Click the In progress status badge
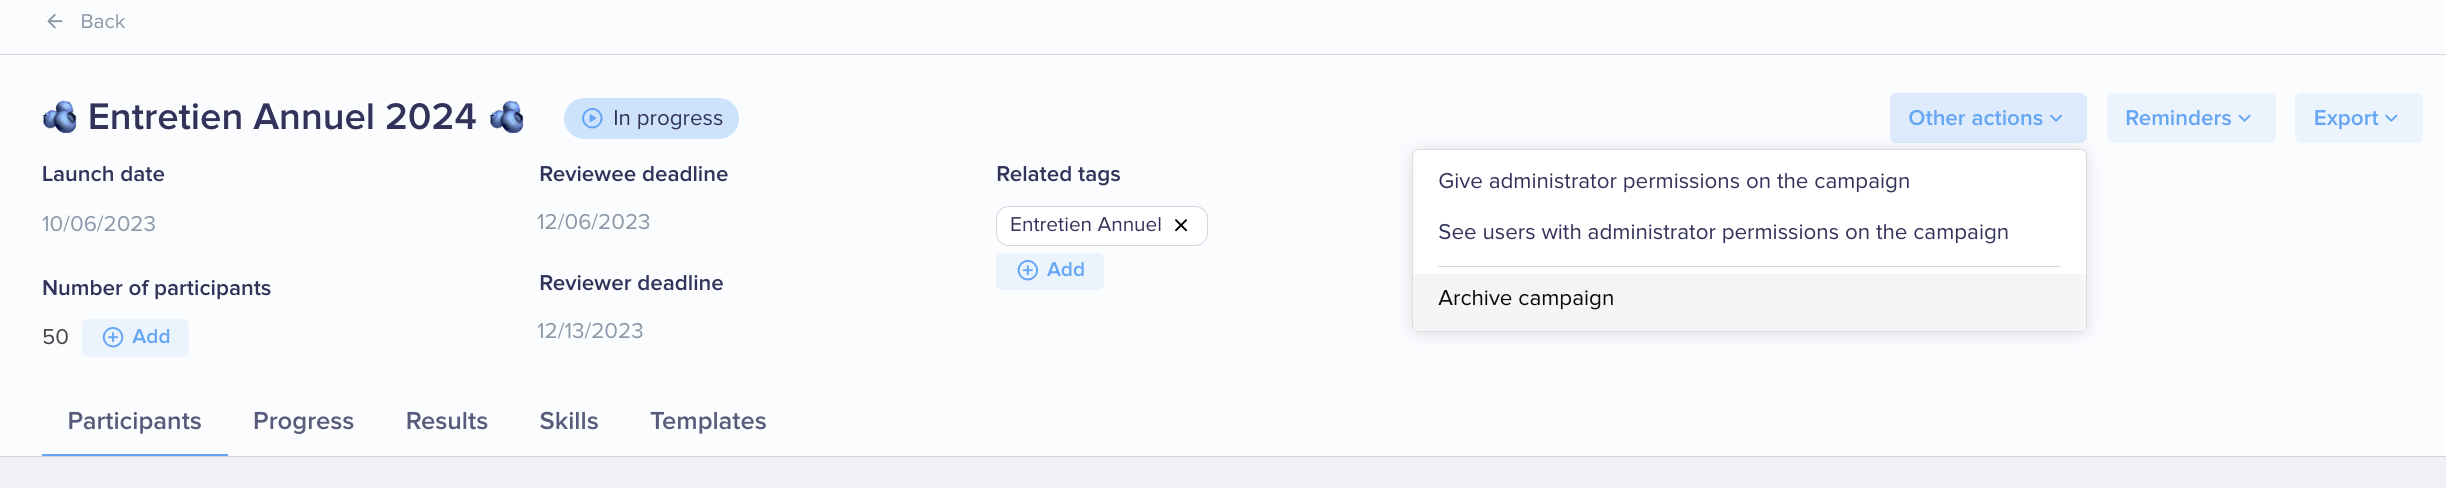Screen dimensions: 2446x488 651,118
